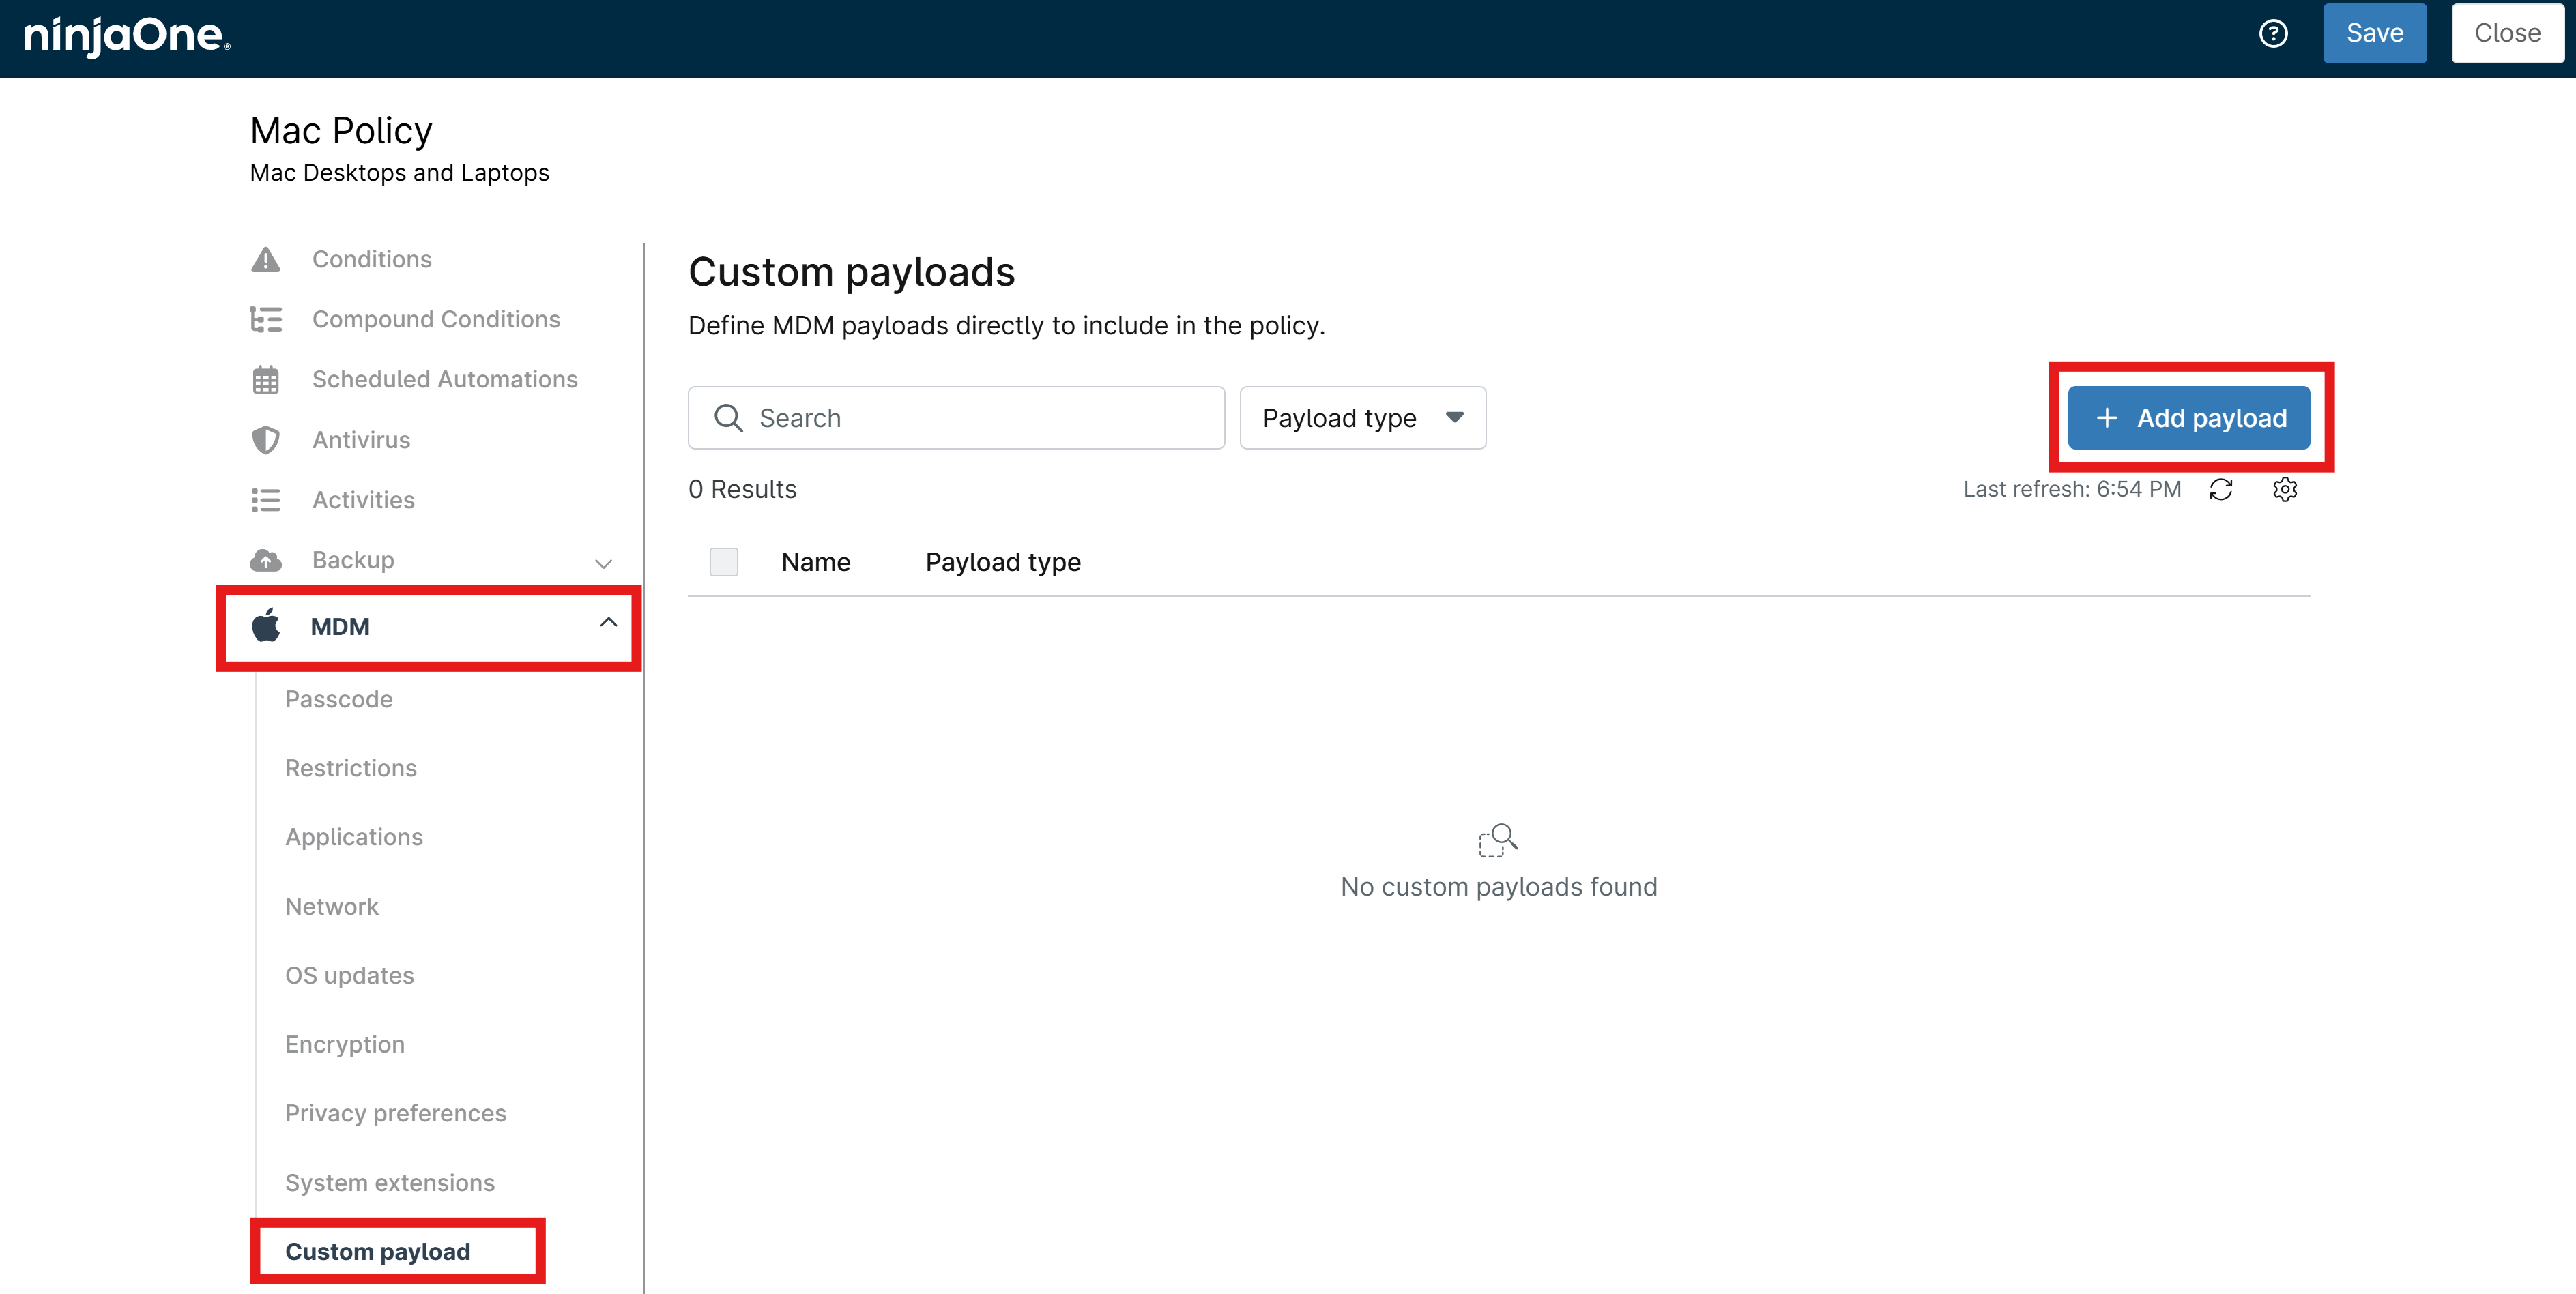Click the Close button
Screen dimensions: 2576x1294
click(2507, 33)
